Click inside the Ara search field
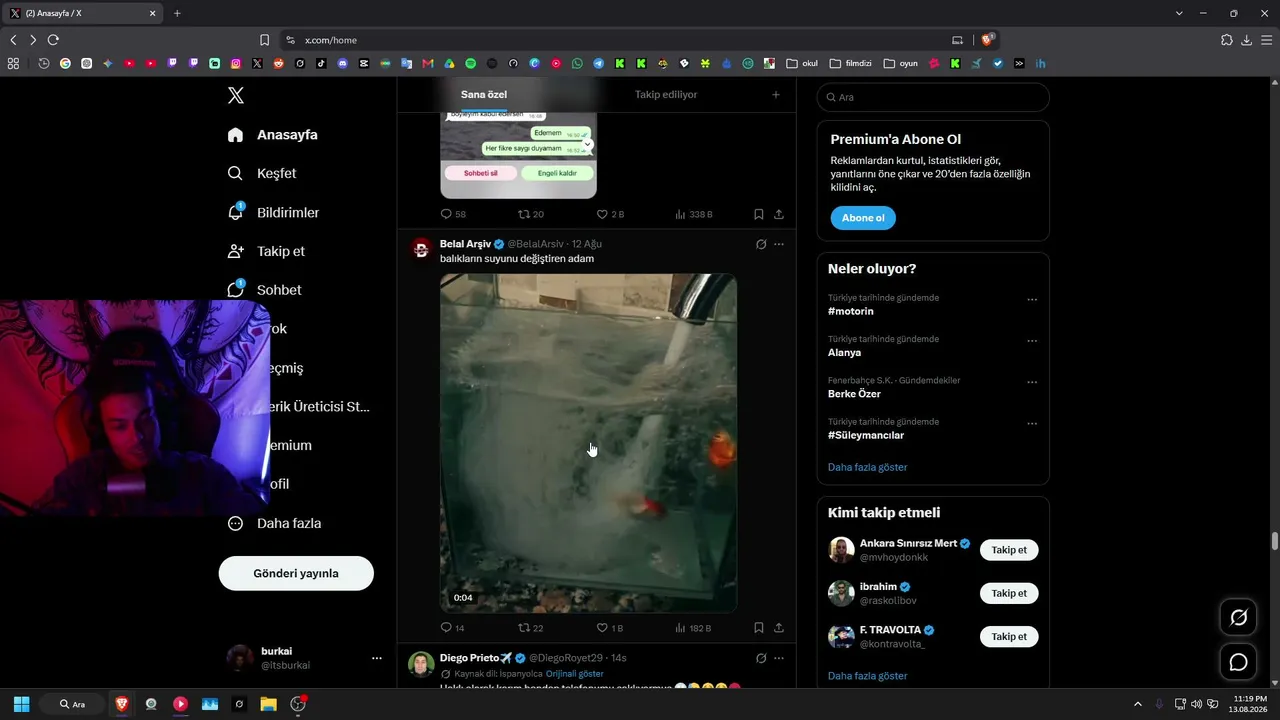The height and width of the screenshot is (720, 1280). [933, 97]
